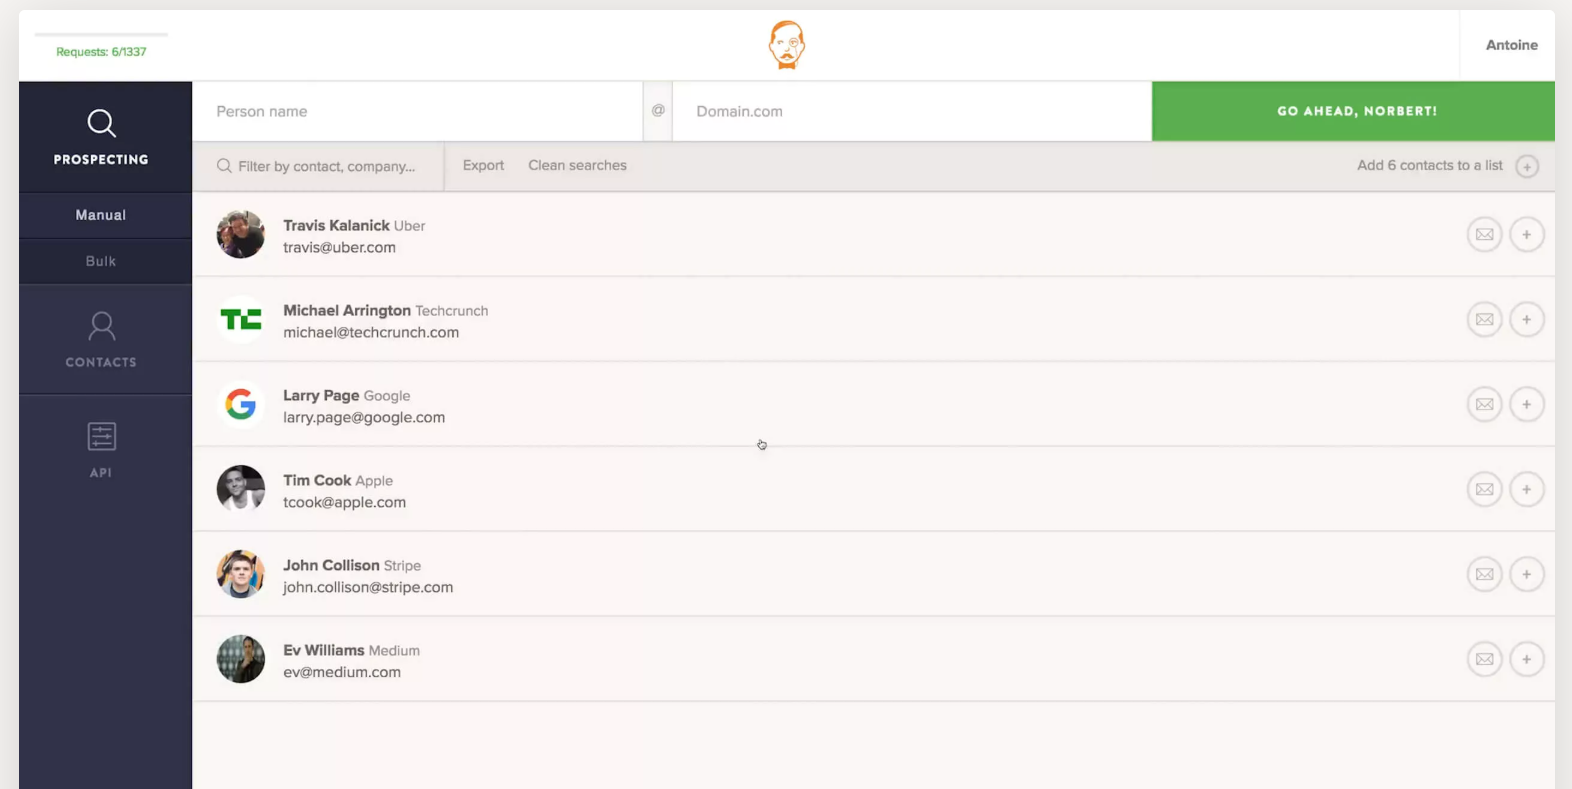Select the name Tim Cook
1572x789 pixels.
(x=317, y=480)
